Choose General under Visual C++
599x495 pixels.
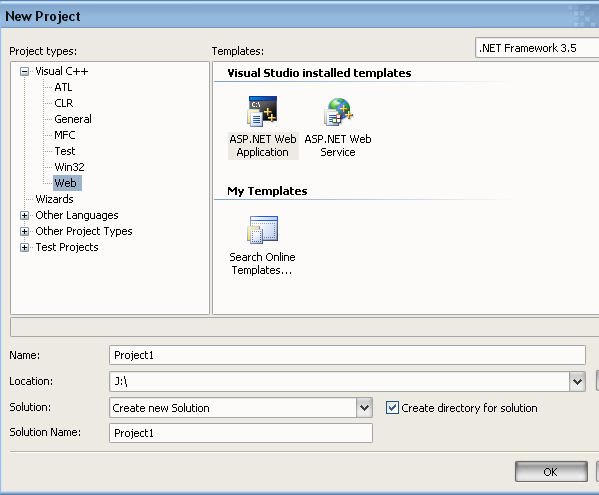[x=73, y=119]
